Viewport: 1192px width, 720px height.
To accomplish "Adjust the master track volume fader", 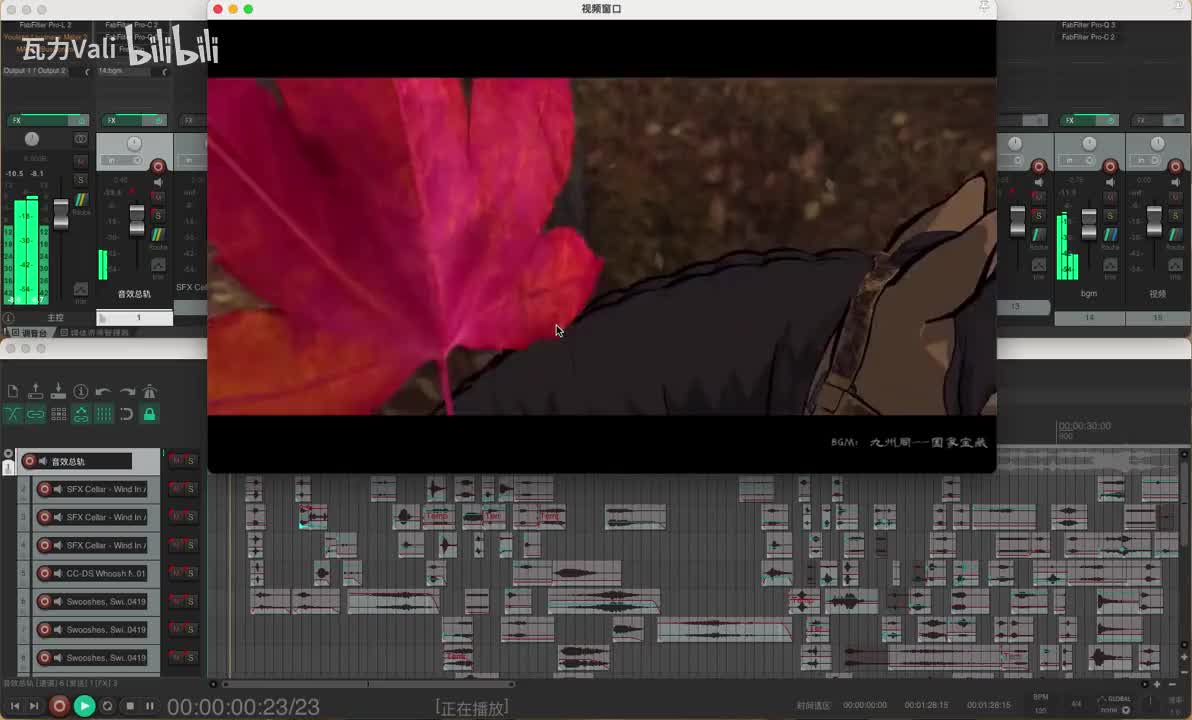I will click(x=61, y=214).
